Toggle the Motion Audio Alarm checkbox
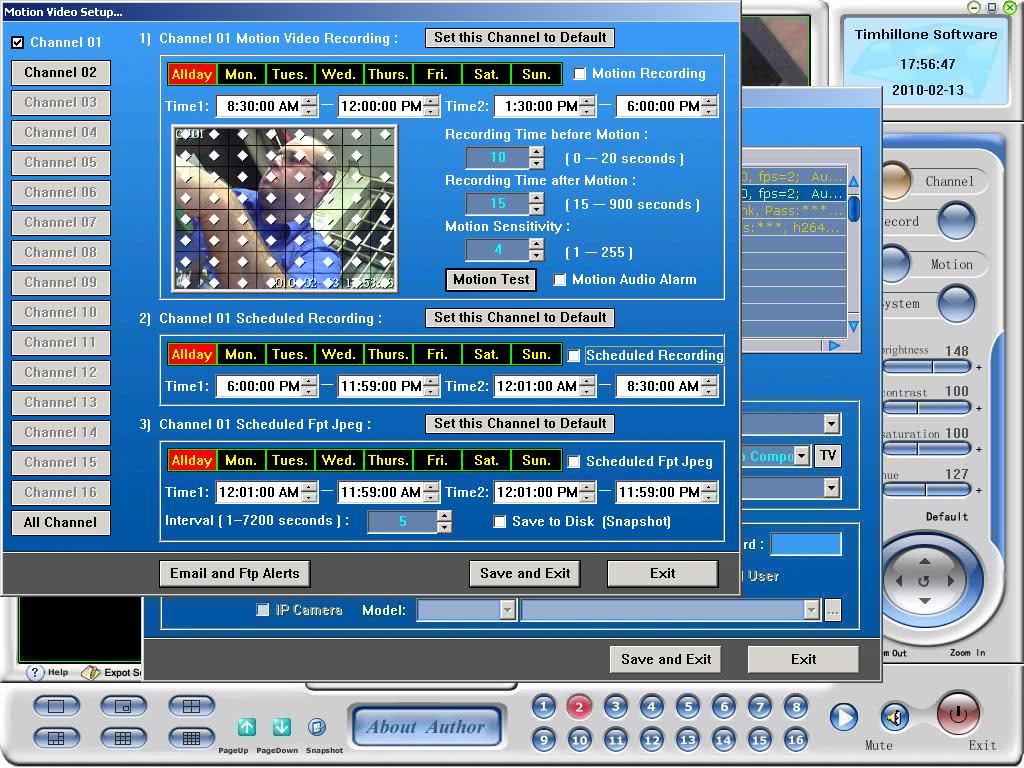This screenshot has width=1024, height=768. click(x=560, y=280)
